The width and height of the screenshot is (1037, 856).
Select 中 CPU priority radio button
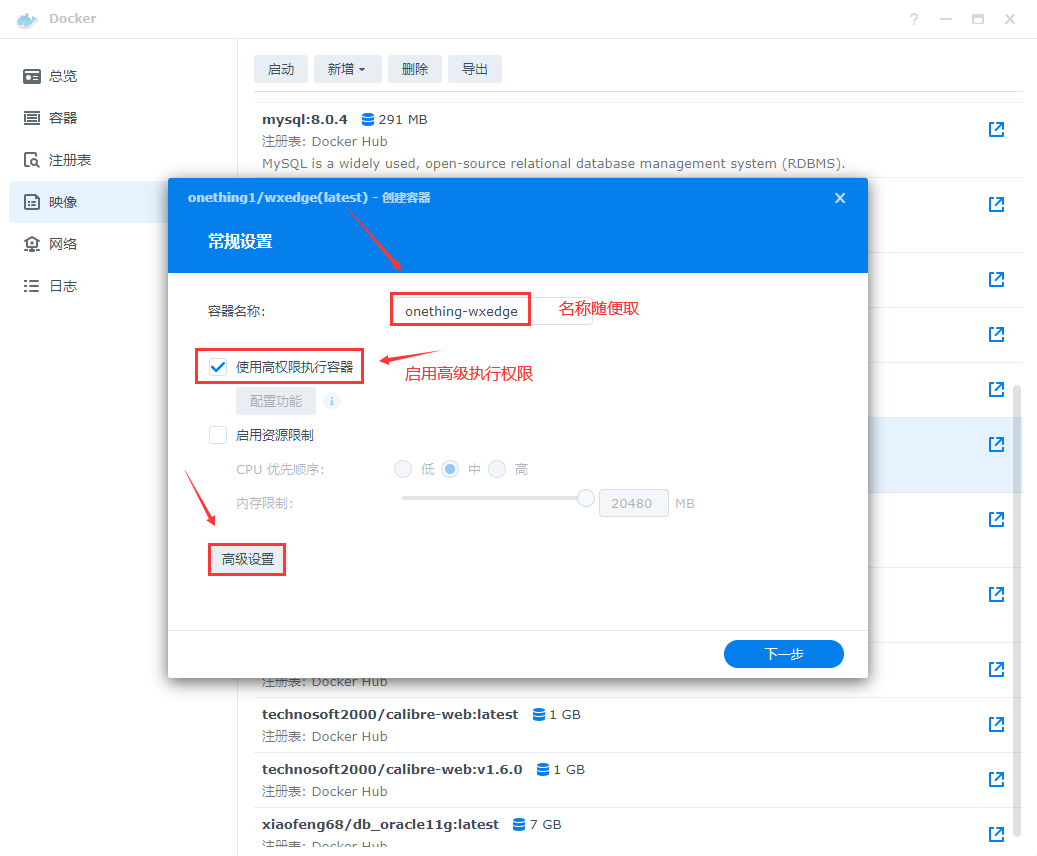pos(450,469)
